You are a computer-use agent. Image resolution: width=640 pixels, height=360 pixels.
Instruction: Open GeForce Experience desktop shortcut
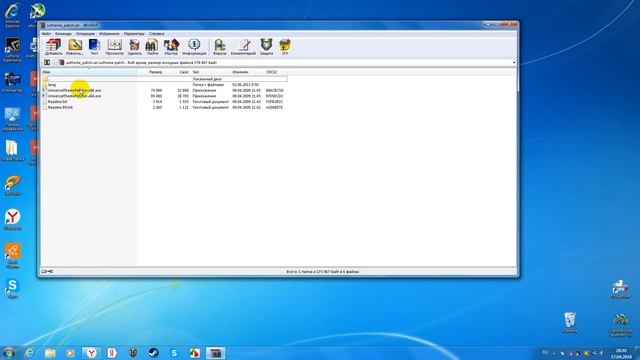click(x=12, y=50)
